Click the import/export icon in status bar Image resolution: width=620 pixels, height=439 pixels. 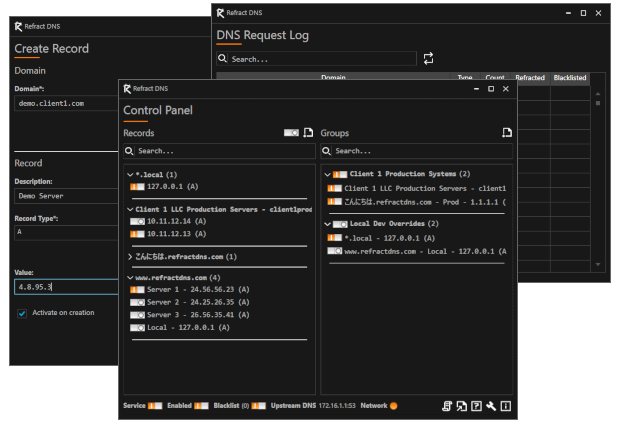pyautogui.click(x=461, y=406)
